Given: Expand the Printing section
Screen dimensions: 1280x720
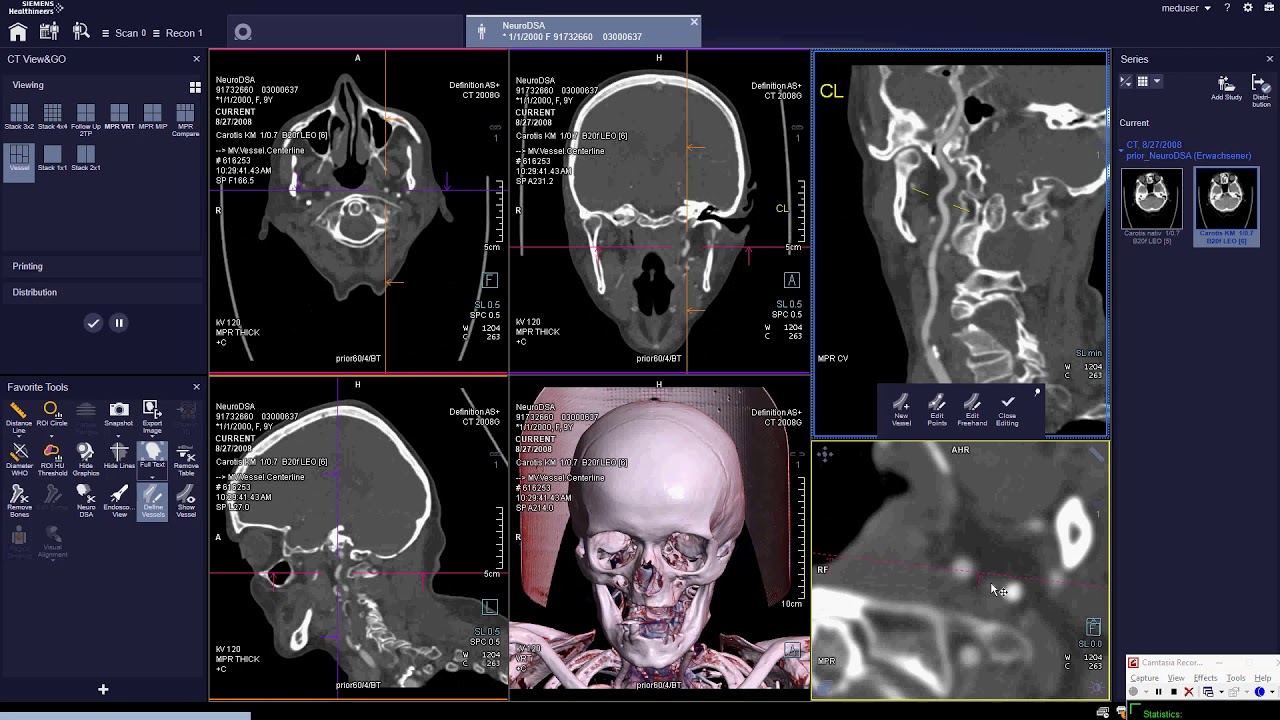Looking at the screenshot, I should tap(27, 266).
